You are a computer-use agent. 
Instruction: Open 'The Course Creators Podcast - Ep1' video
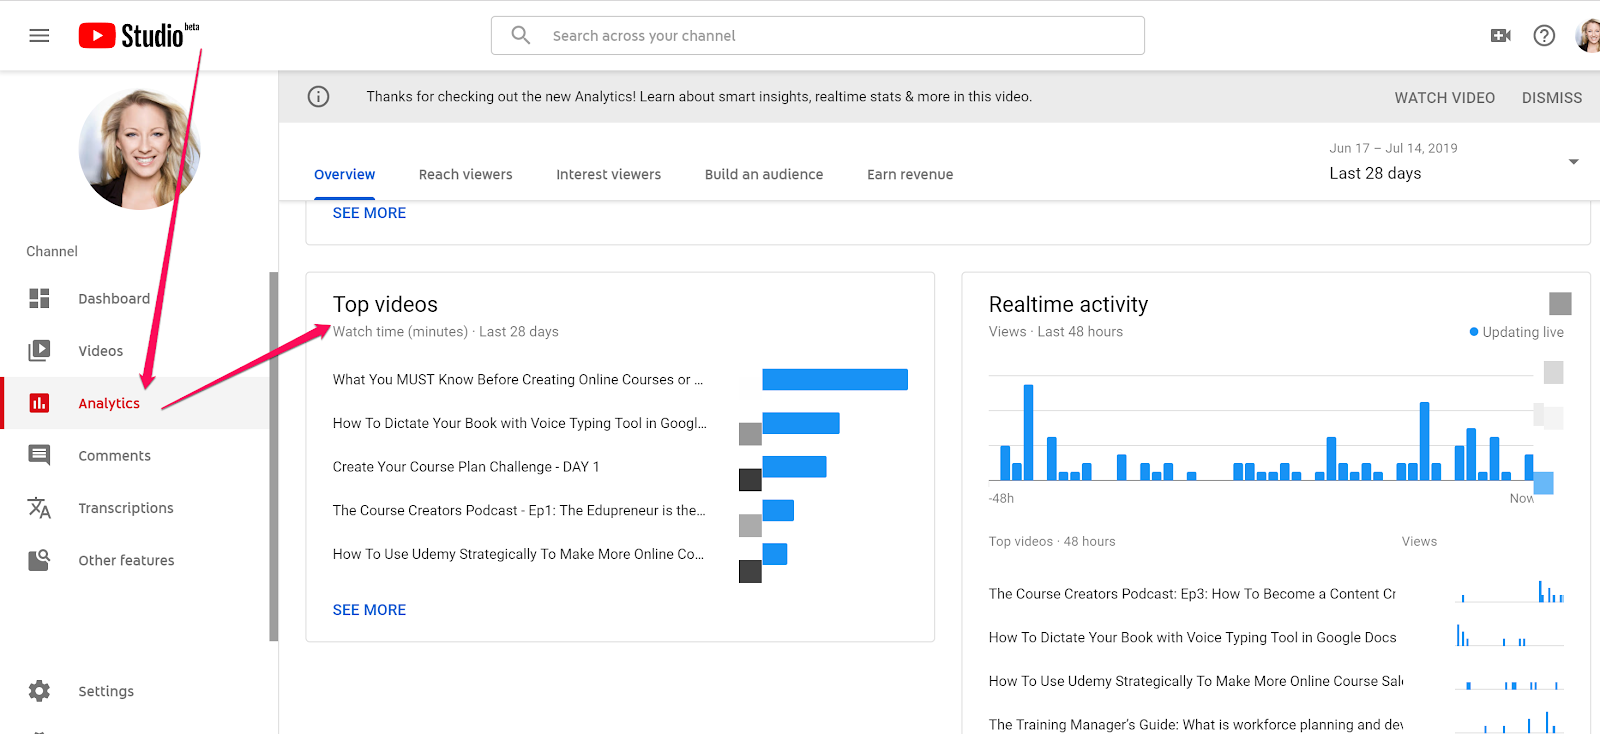[519, 510]
